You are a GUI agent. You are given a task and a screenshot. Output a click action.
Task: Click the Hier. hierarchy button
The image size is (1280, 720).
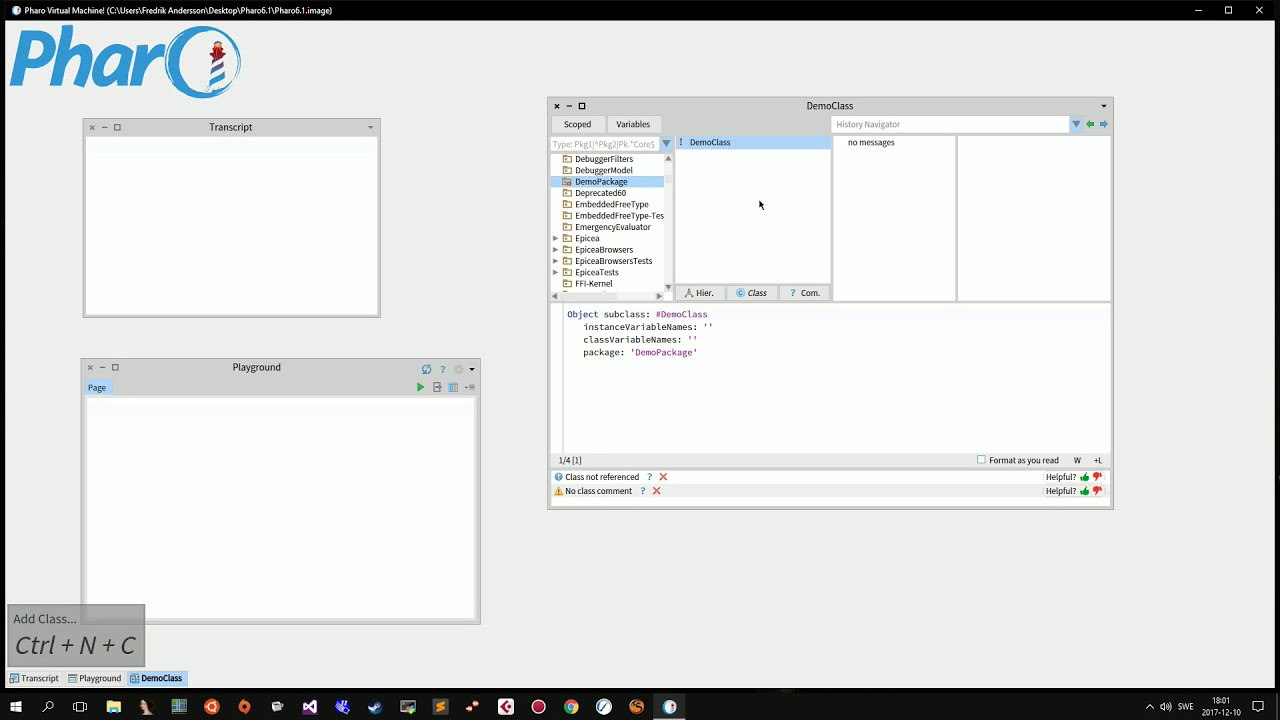click(x=699, y=293)
